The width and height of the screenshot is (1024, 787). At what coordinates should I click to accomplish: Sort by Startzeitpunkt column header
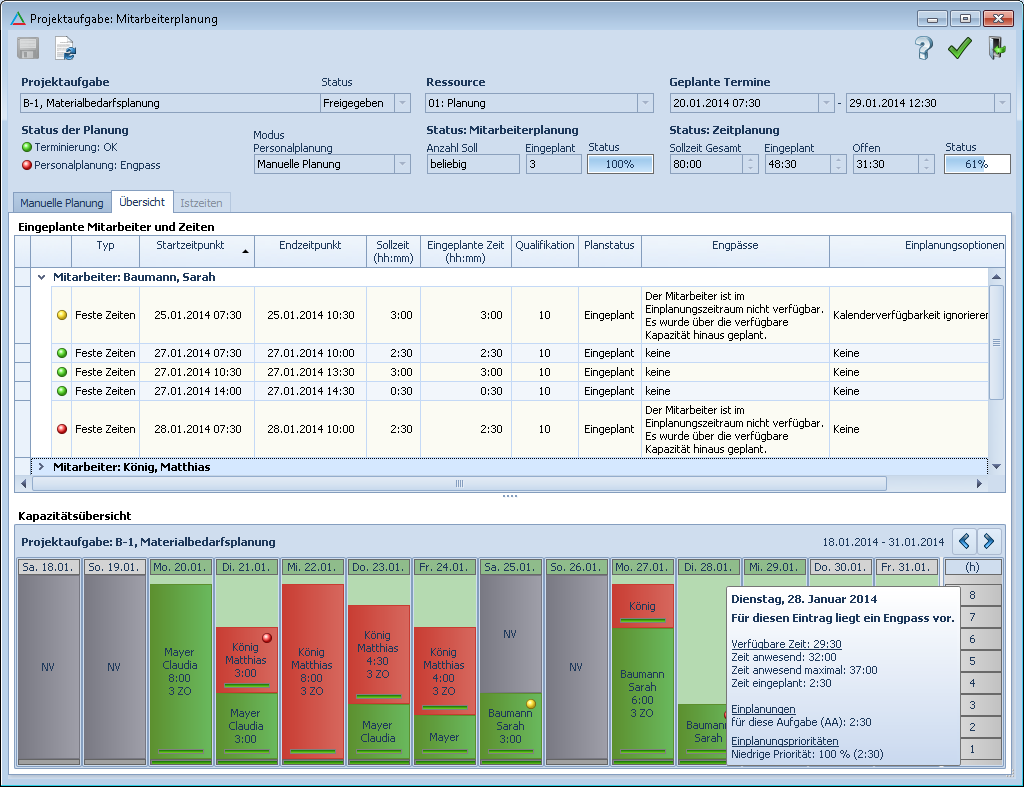tap(190, 245)
